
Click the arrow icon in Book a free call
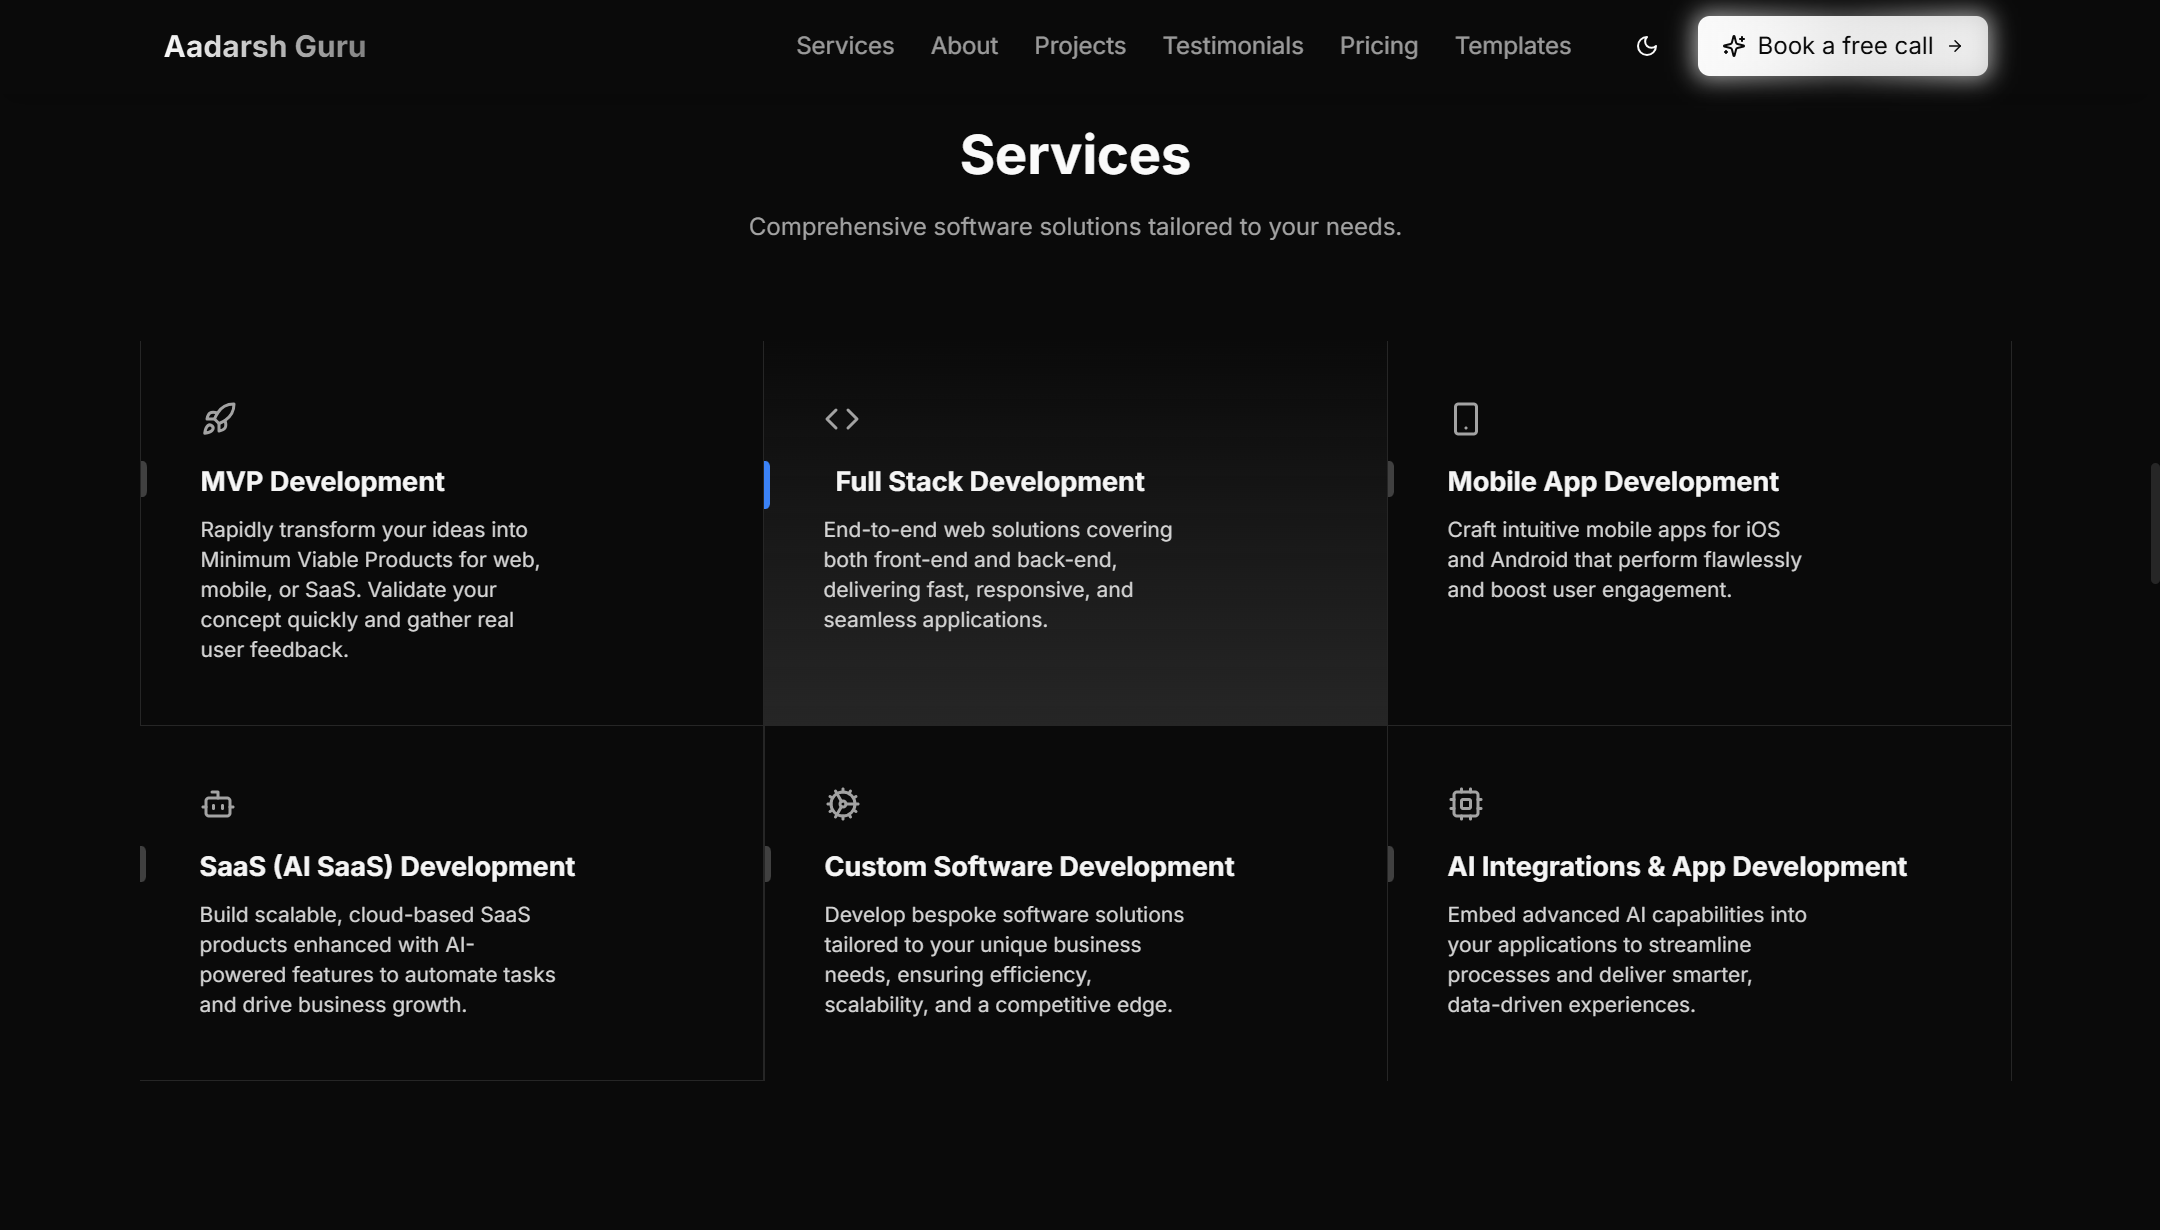[1955, 46]
